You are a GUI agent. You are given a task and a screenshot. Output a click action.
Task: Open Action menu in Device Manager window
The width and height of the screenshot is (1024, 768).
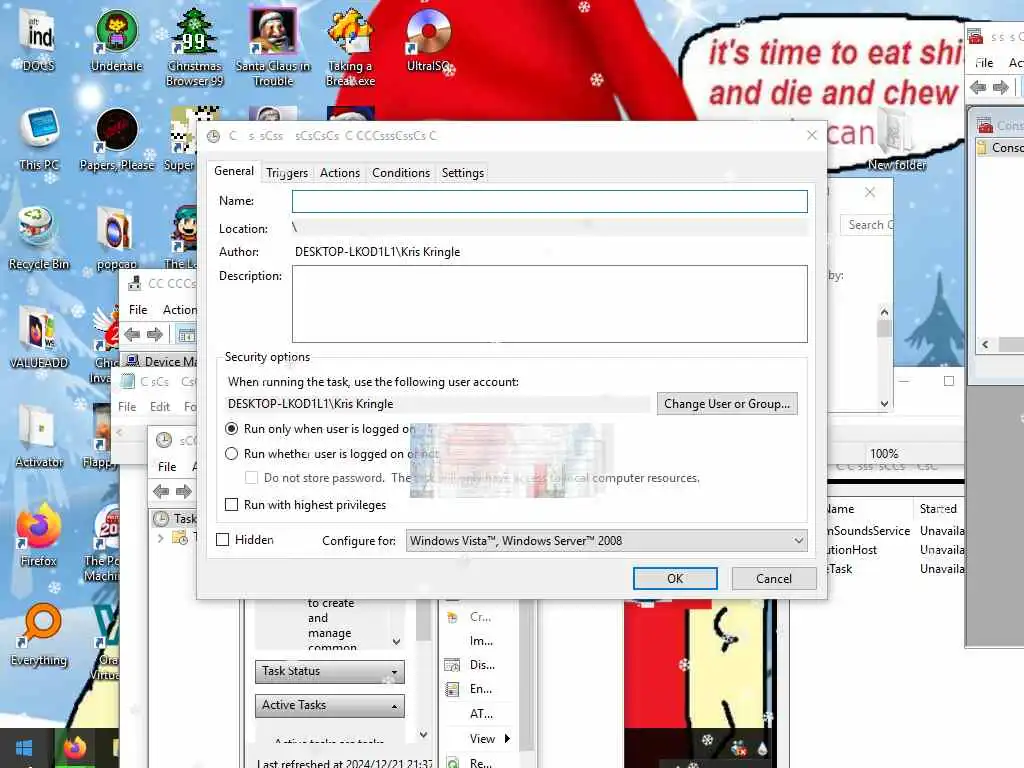pyautogui.click(x=180, y=310)
